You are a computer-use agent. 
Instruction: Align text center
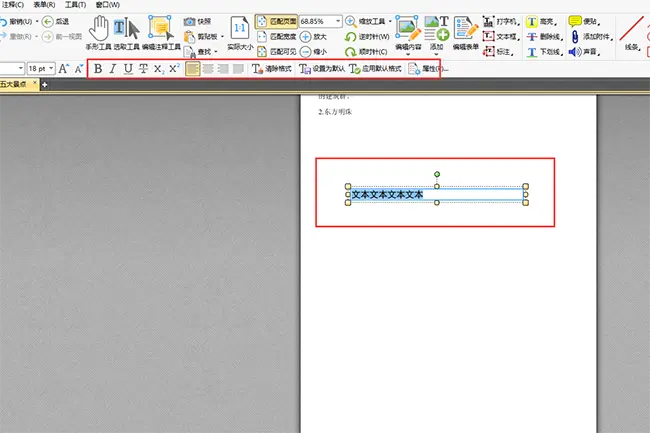208,69
